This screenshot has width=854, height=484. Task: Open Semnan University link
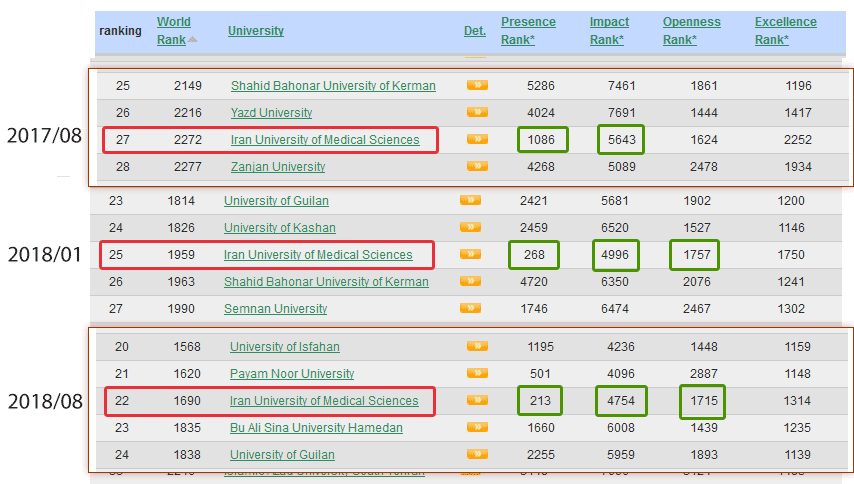pos(276,309)
